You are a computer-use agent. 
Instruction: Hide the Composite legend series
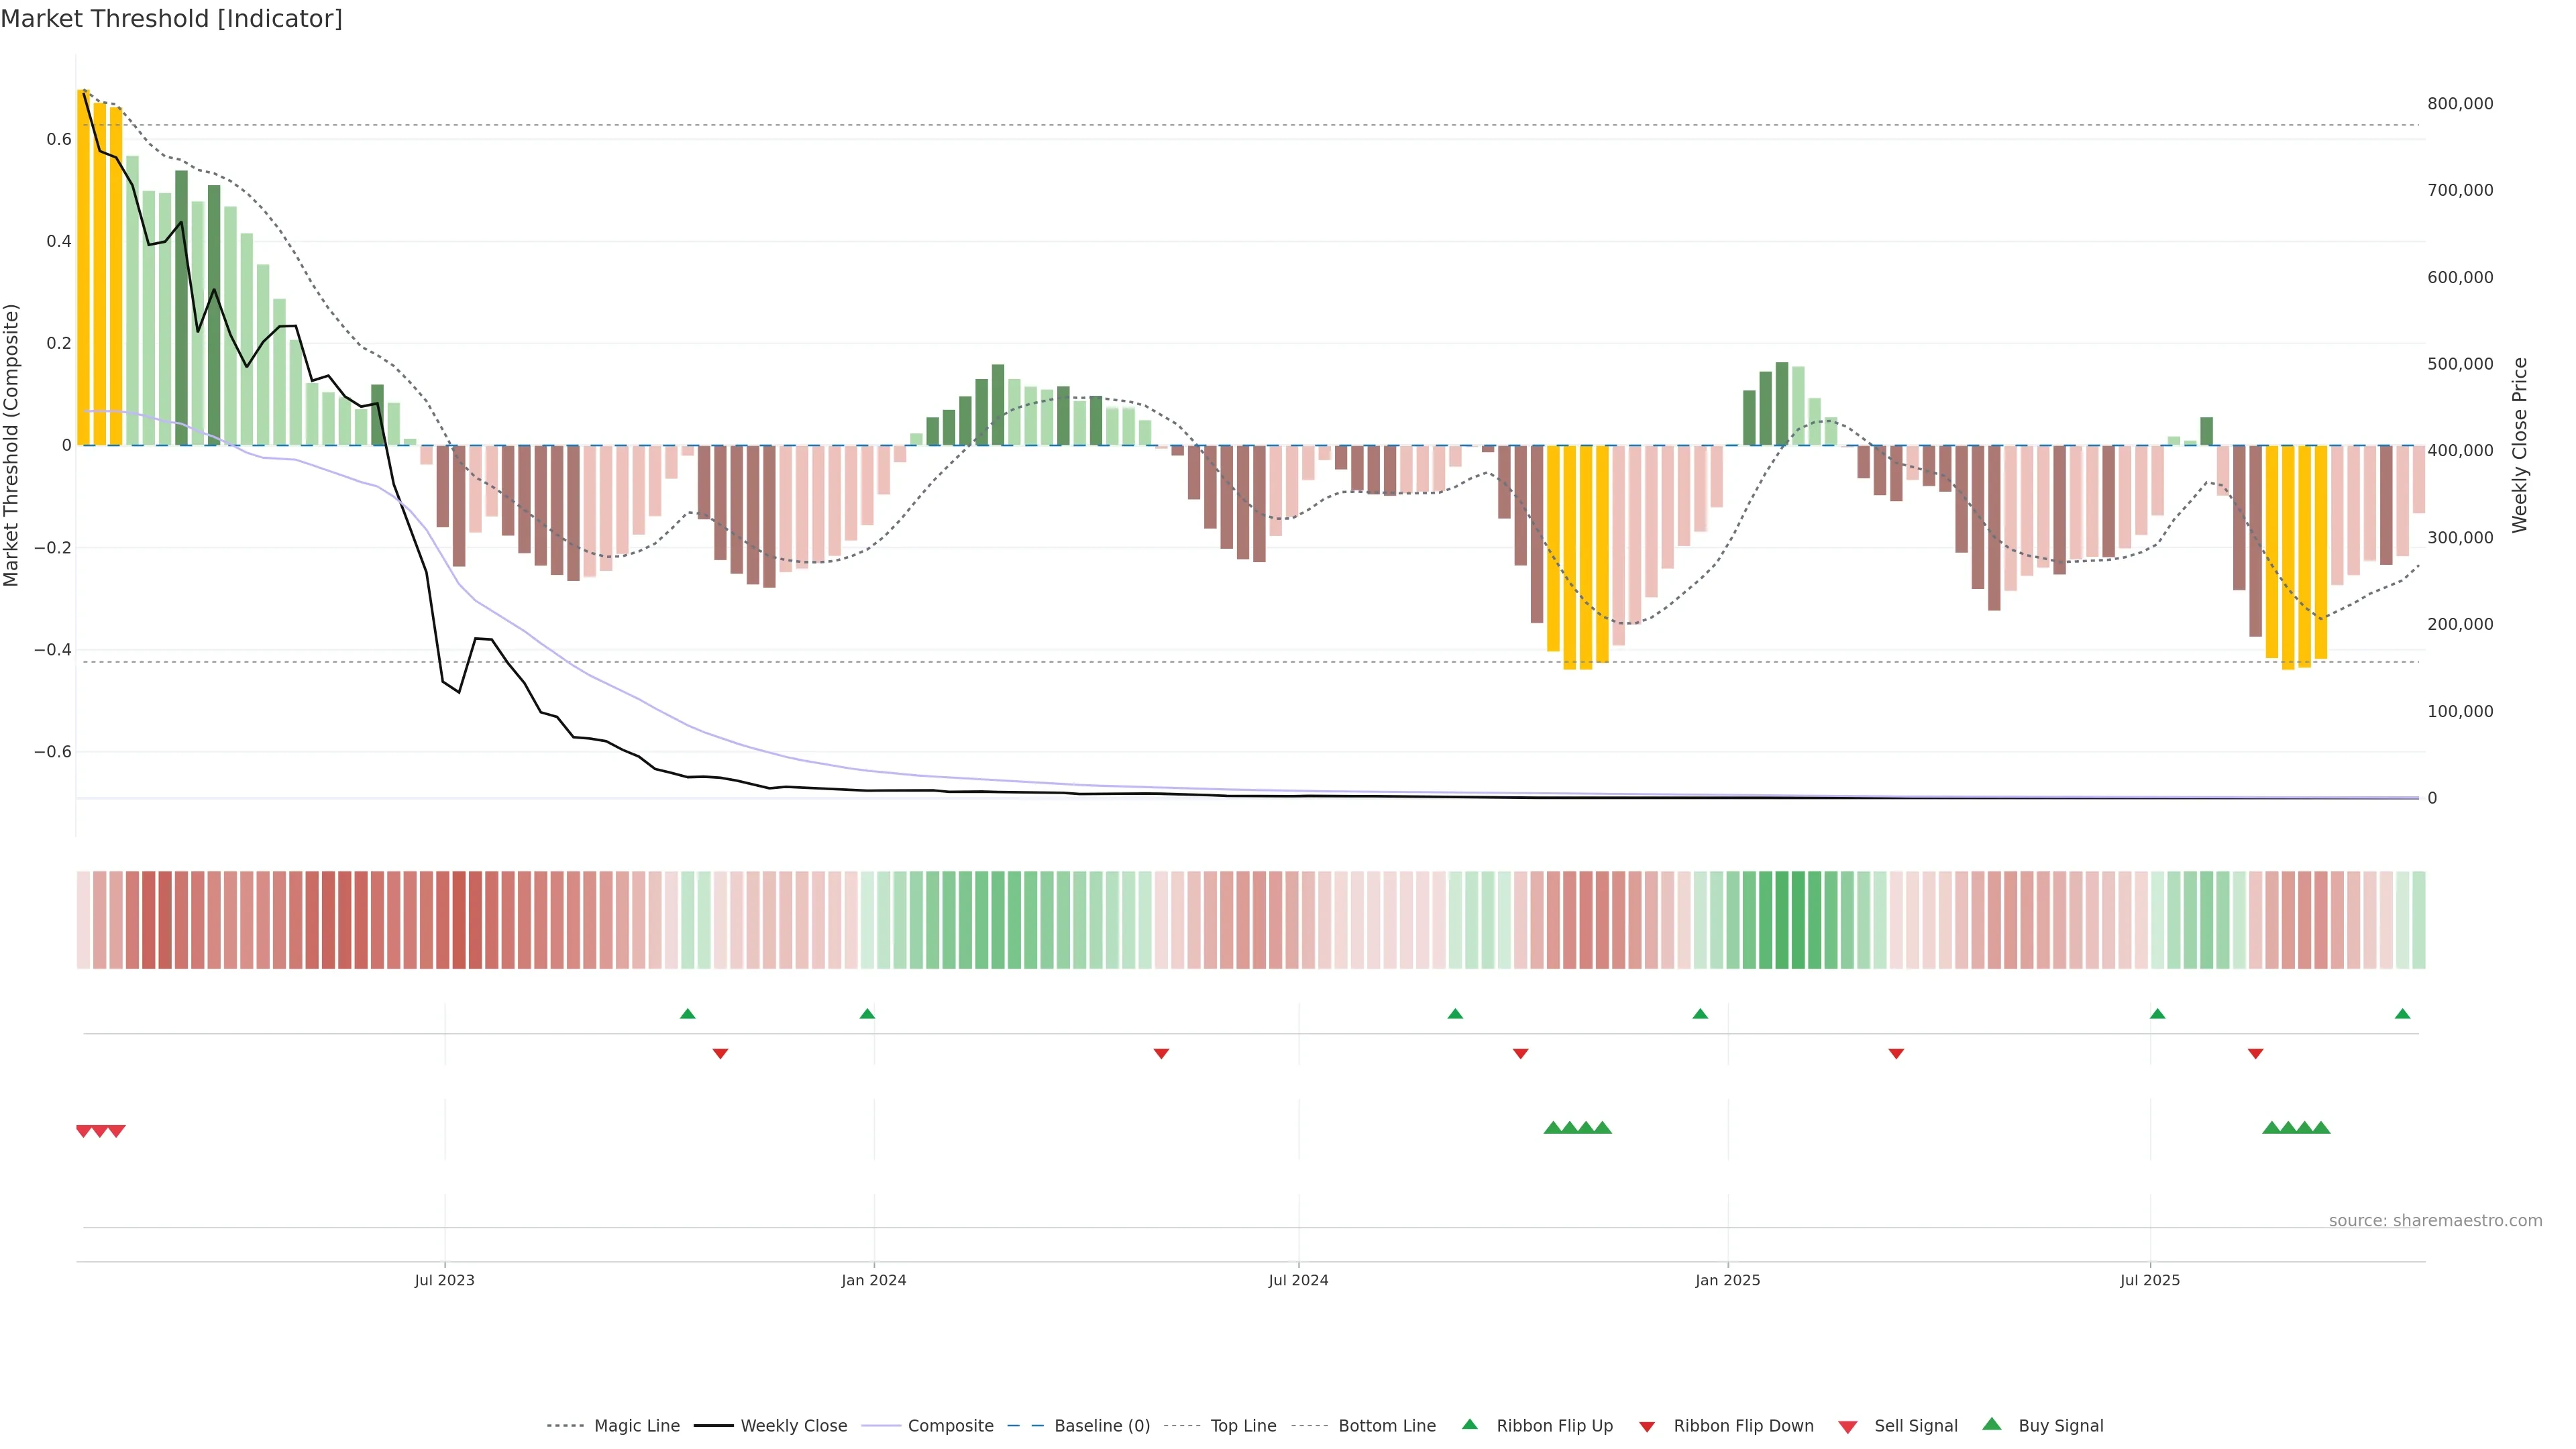tap(950, 1426)
